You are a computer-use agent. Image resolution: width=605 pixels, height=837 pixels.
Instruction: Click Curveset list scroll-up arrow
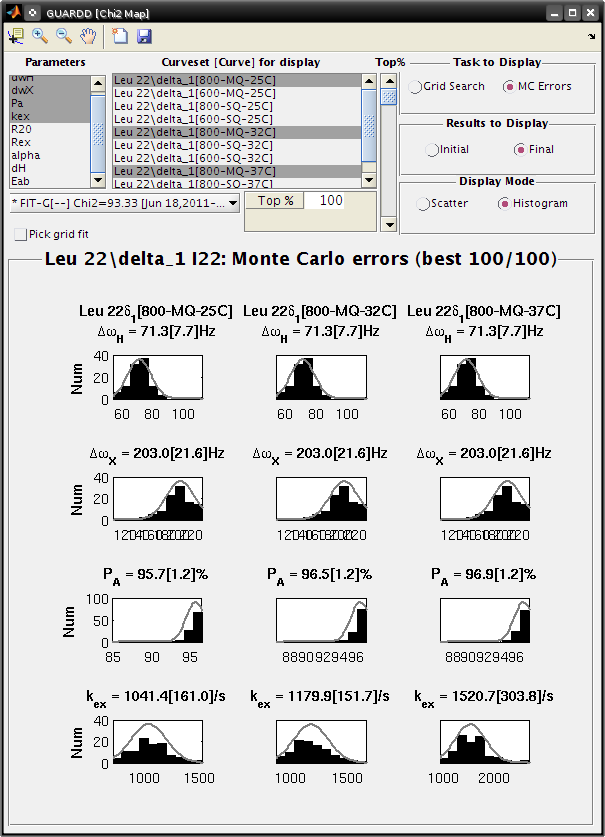[369, 81]
